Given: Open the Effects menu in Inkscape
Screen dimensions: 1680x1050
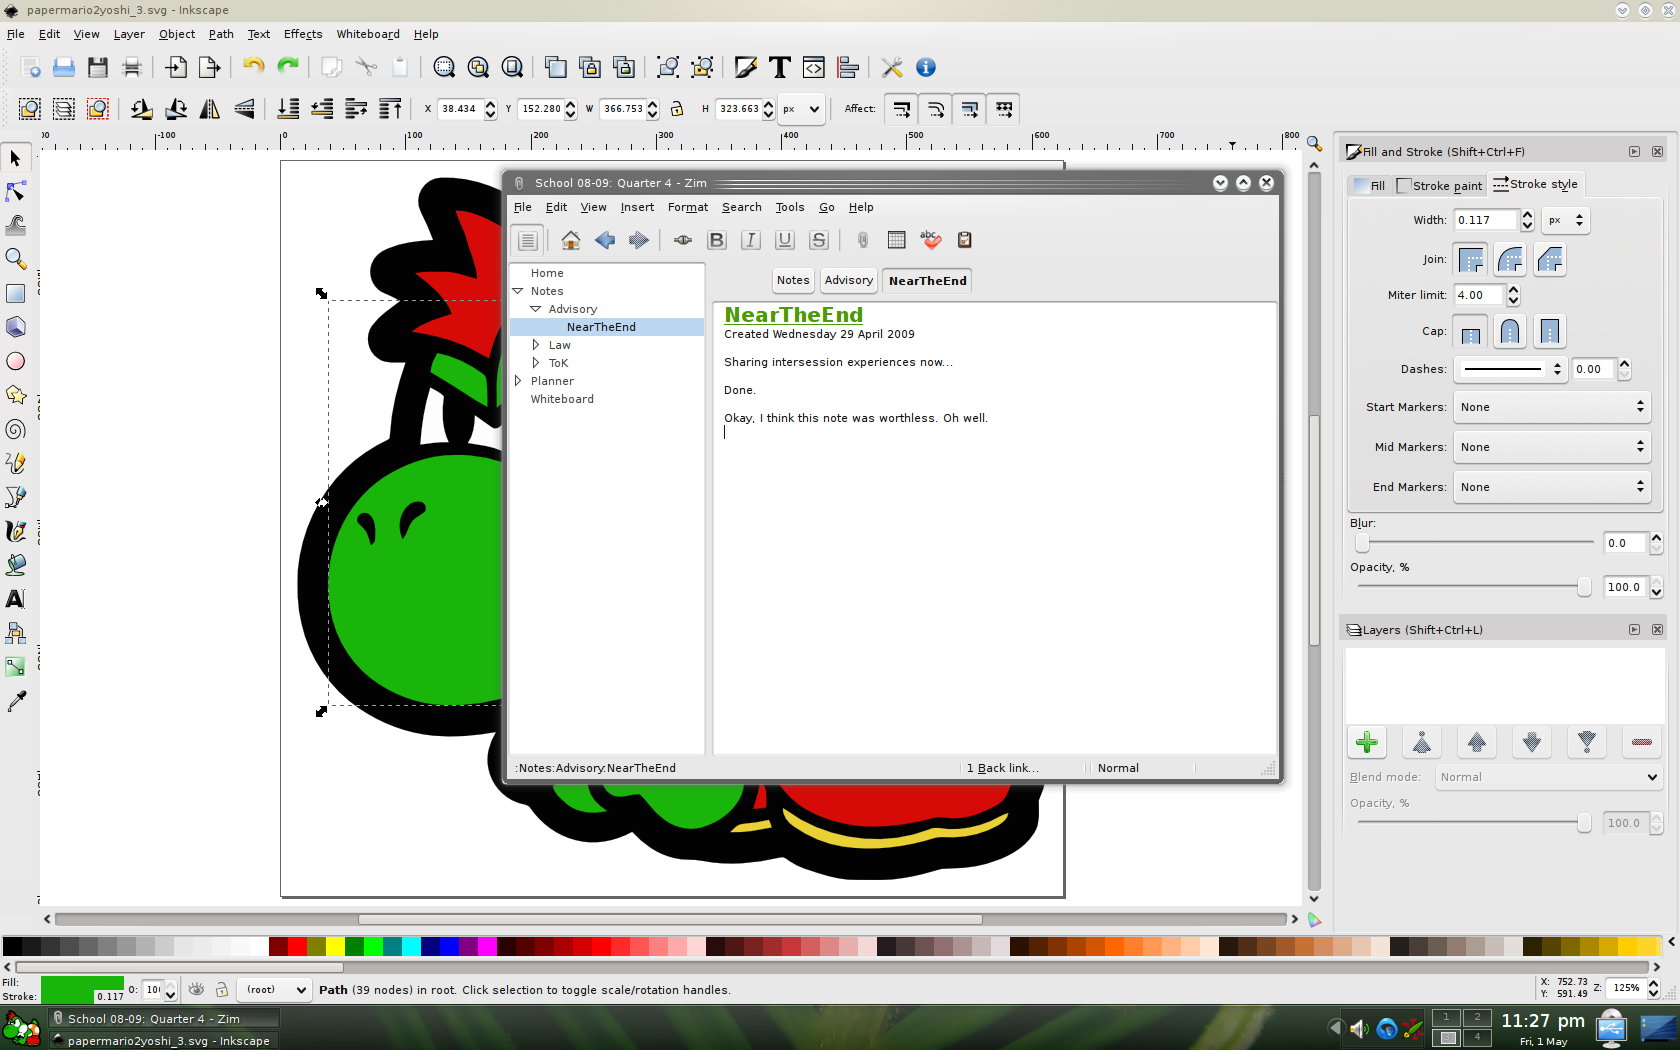Looking at the screenshot, I should pos(303,34).
